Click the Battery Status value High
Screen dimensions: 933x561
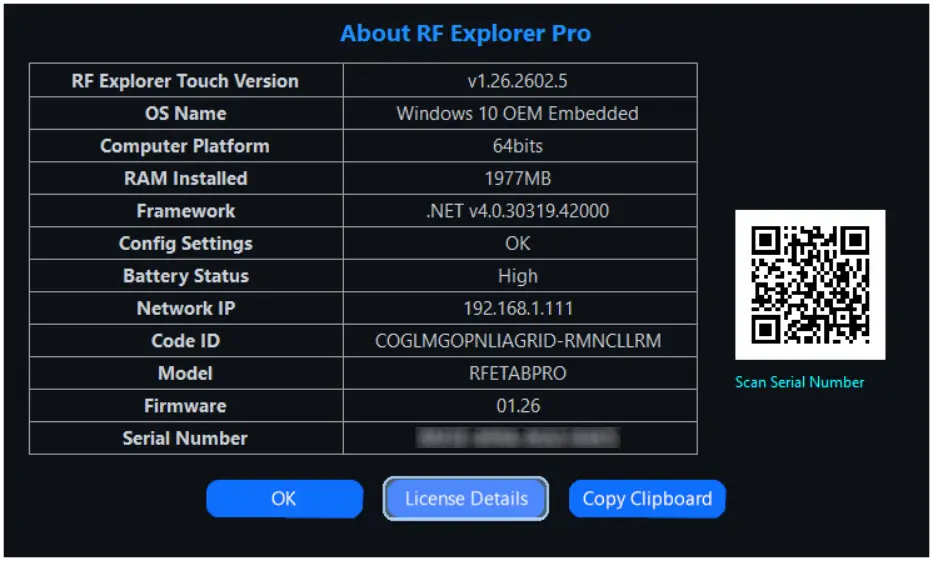click(x=518, y=276)
